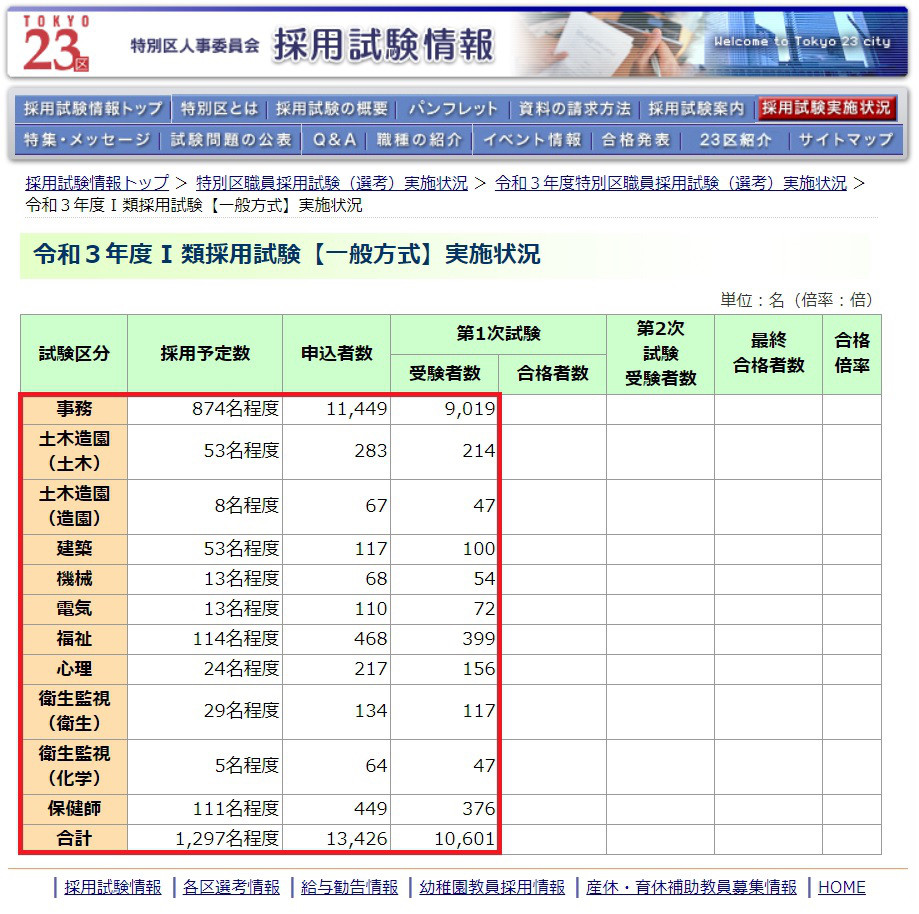Select row label 建築
The height and width of the screenshot is (914, 919).
pos(74,549)
